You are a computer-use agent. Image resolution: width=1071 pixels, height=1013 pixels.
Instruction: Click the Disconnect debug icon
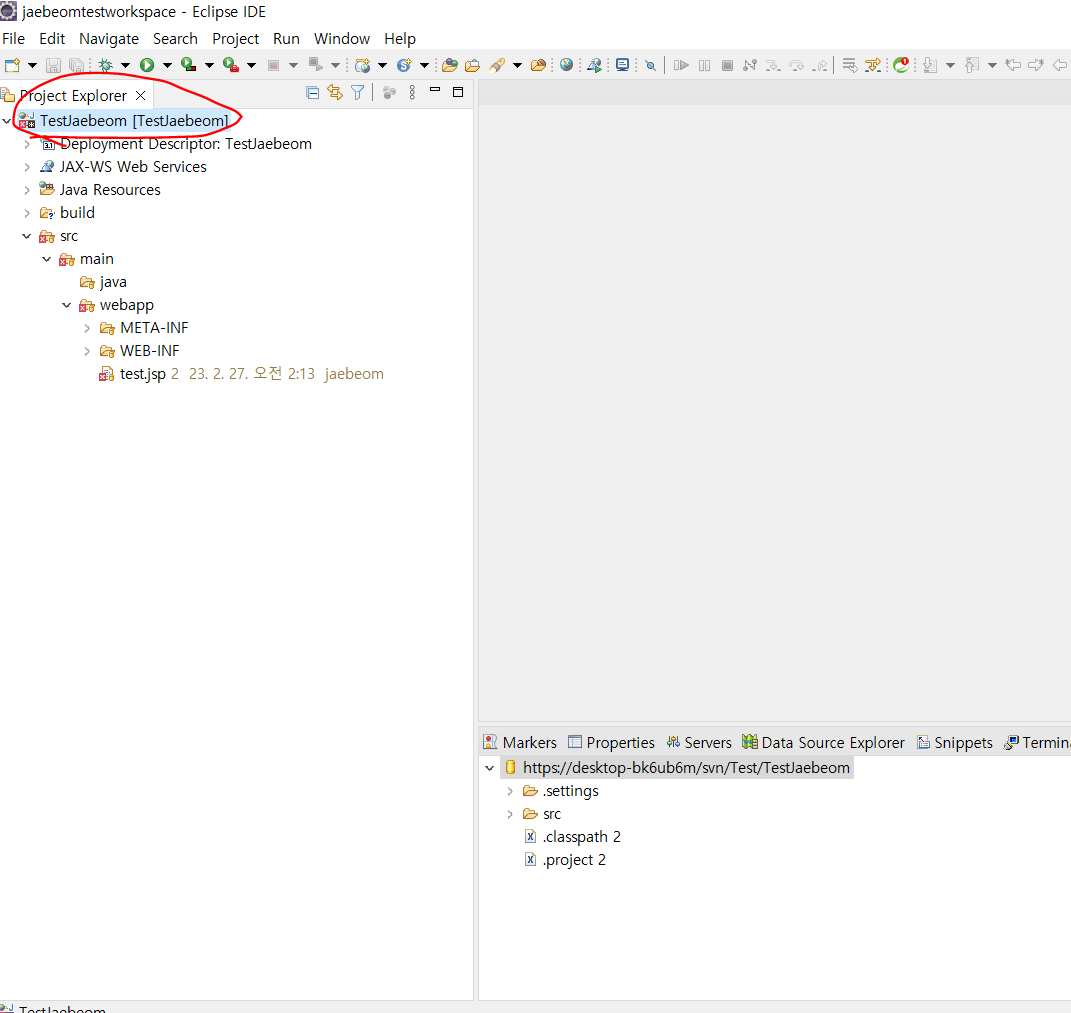750,66
